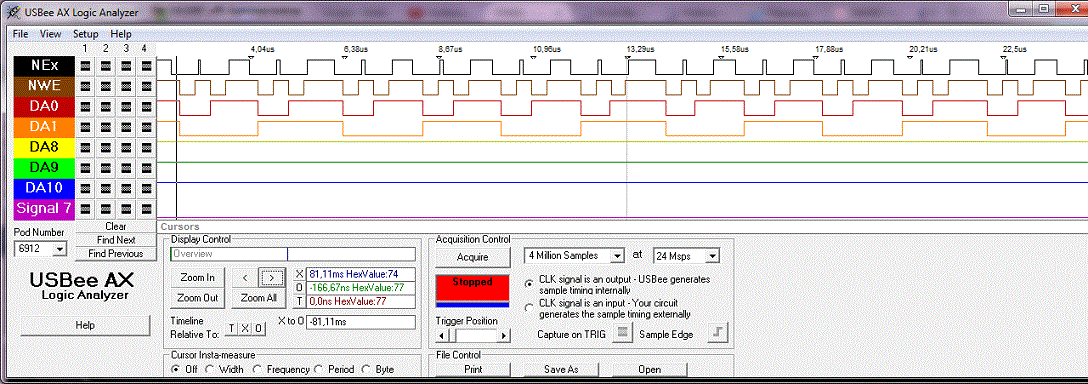Click the Zoom Out button

coord(197,299)
